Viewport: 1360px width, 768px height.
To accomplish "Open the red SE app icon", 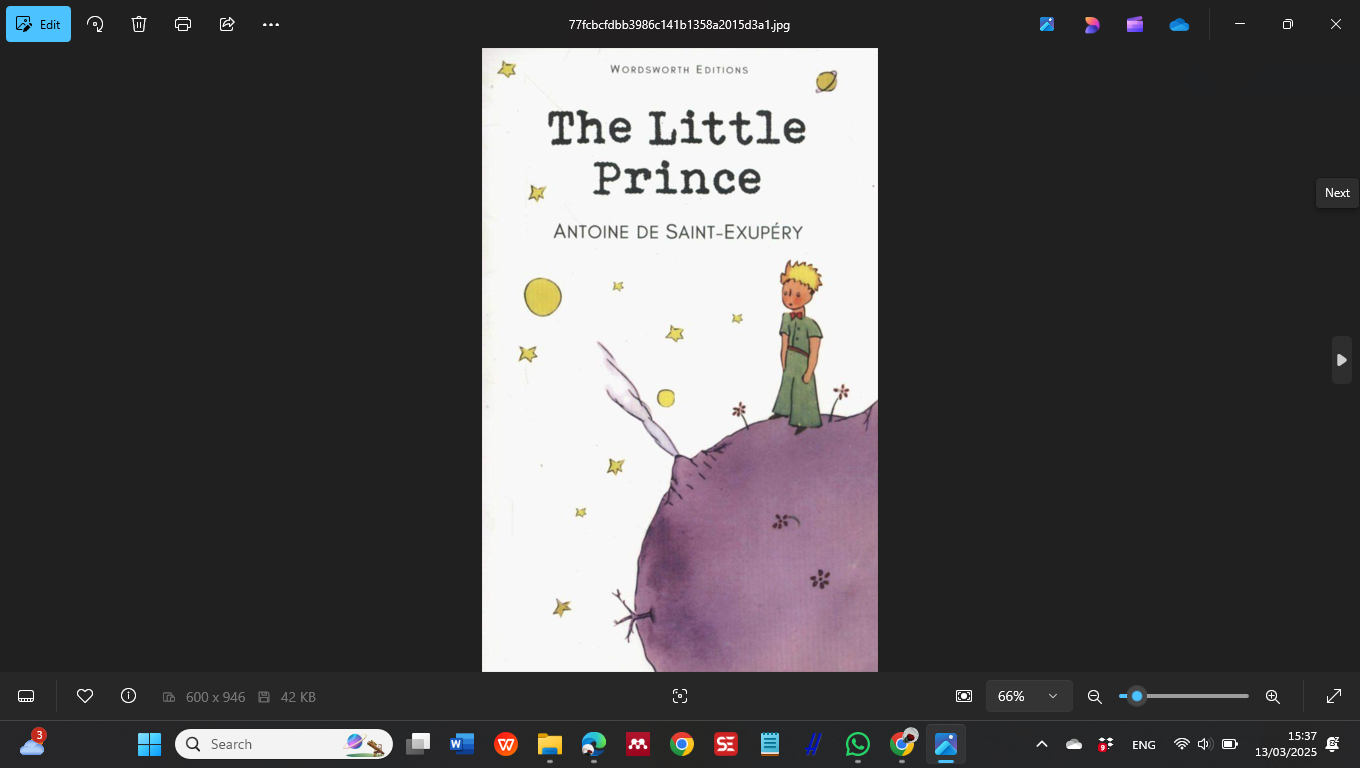I will 726,744.
